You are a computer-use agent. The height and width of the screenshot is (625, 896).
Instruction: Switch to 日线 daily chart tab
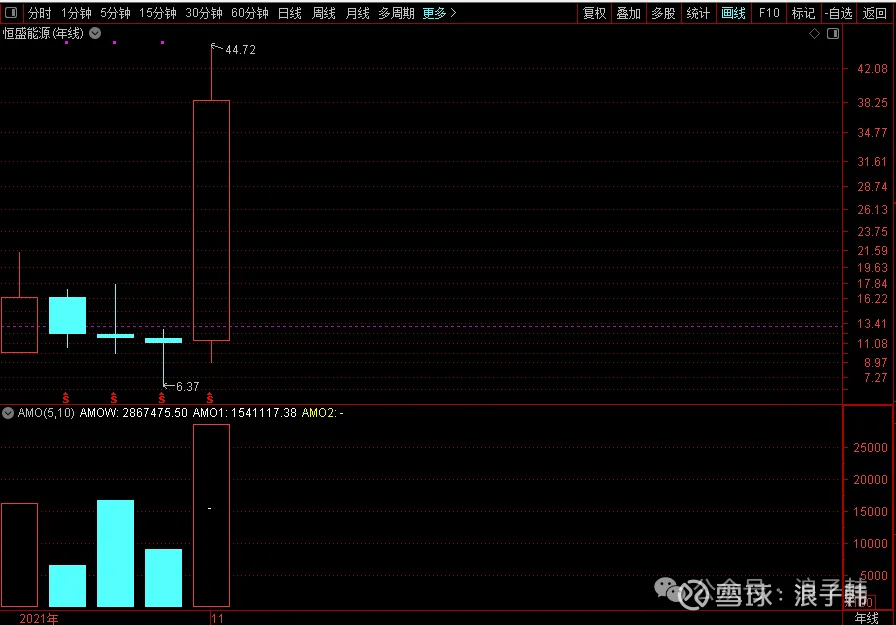tap(289, 13)
